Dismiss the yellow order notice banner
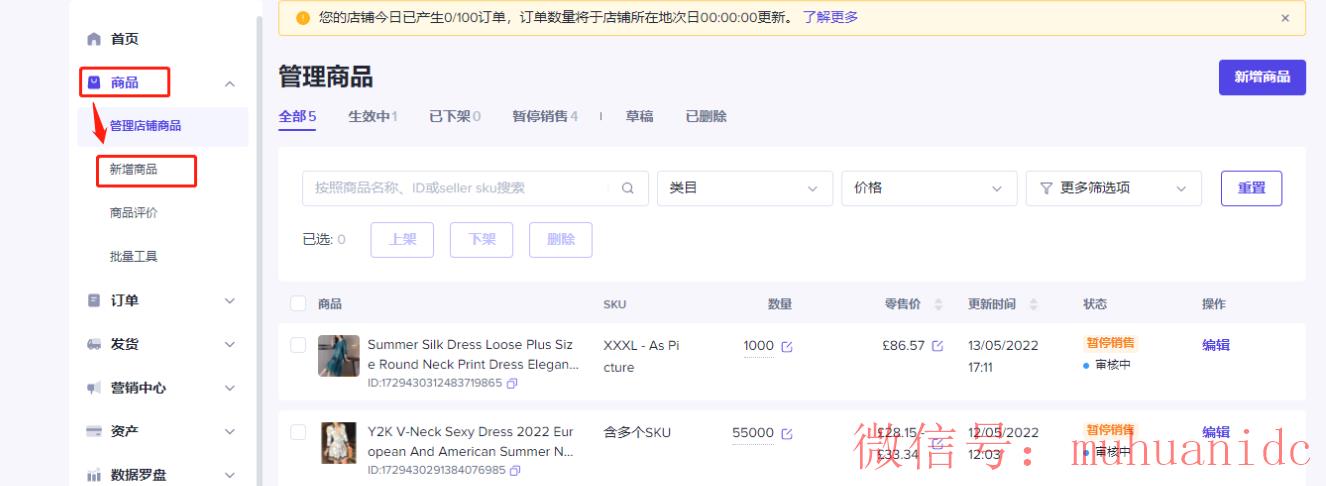This screenshot has width=1326, height=486. pyautogui.click(x=1285, y=18)
